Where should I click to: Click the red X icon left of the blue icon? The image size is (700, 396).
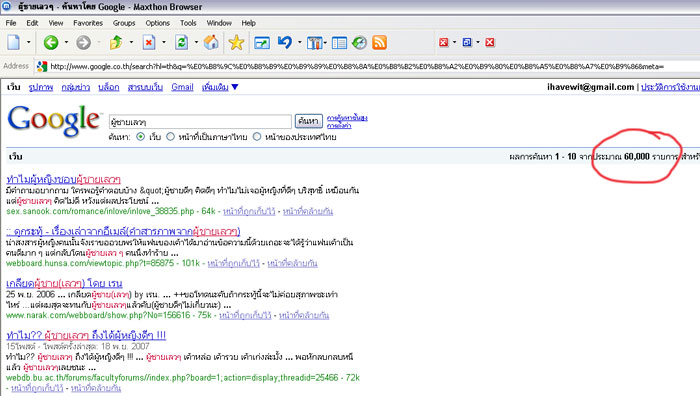pos(443,42)
